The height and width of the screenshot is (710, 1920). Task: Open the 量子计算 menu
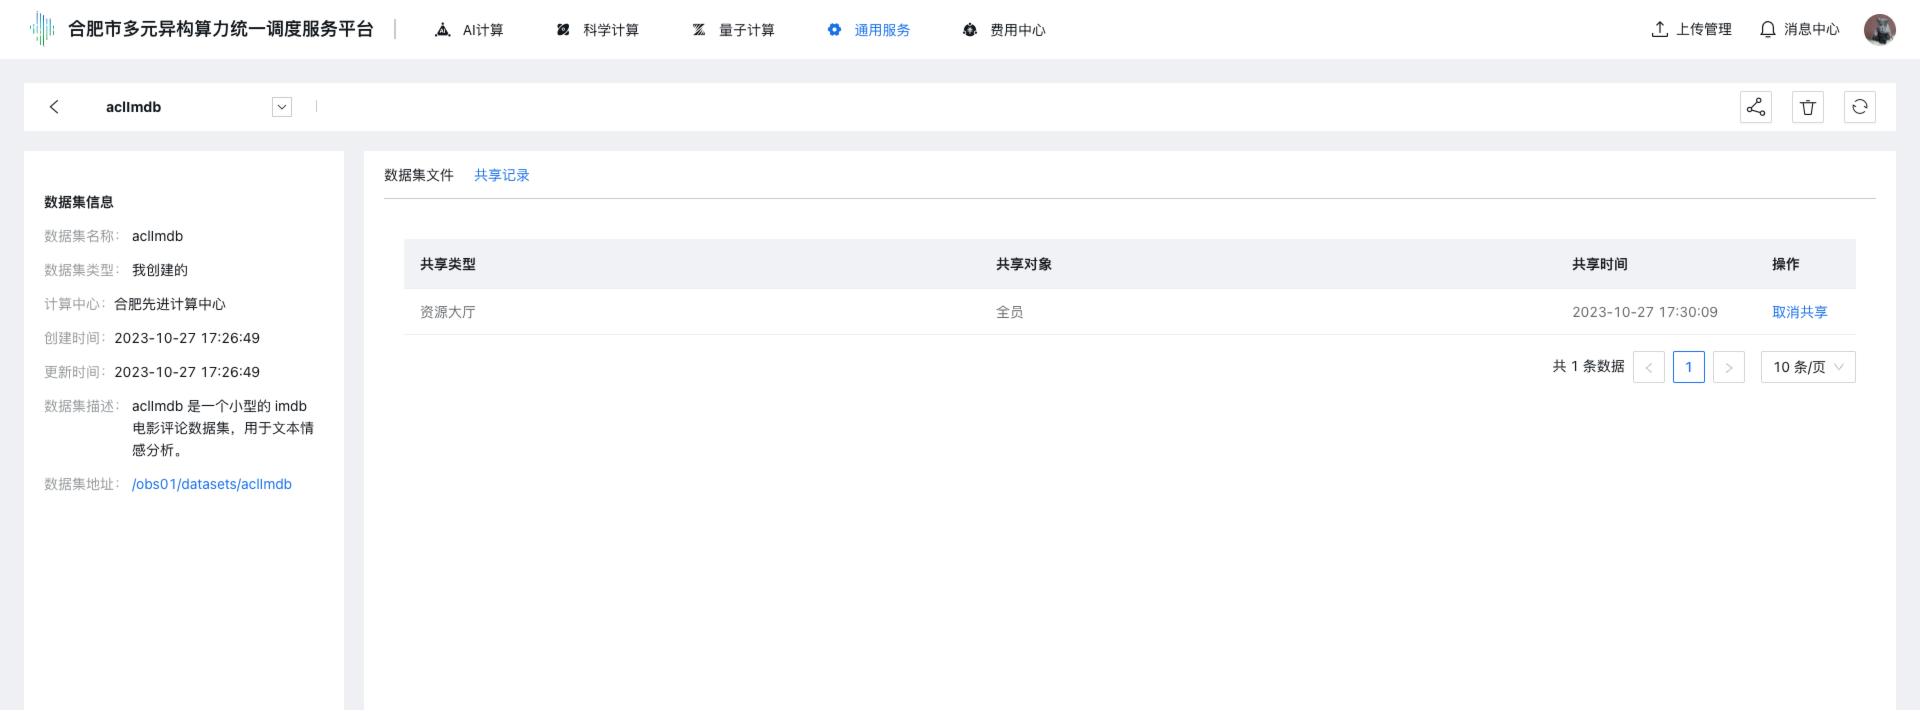734,30
